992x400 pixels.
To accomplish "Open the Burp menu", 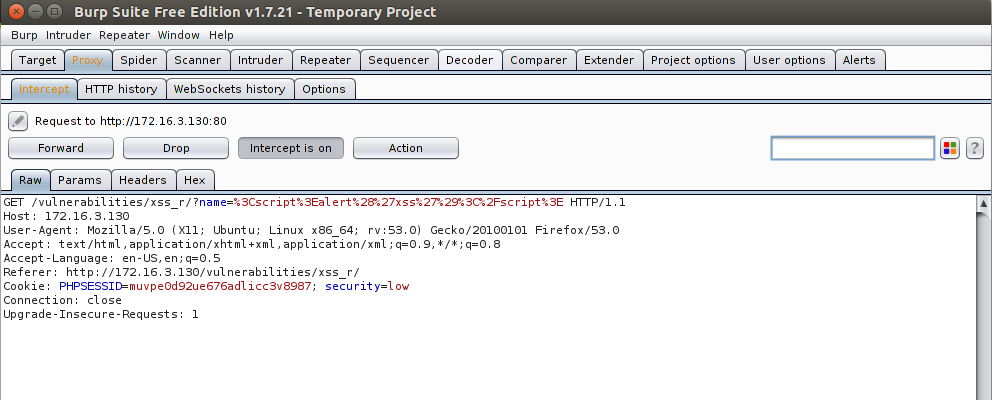I will [24, 35].
